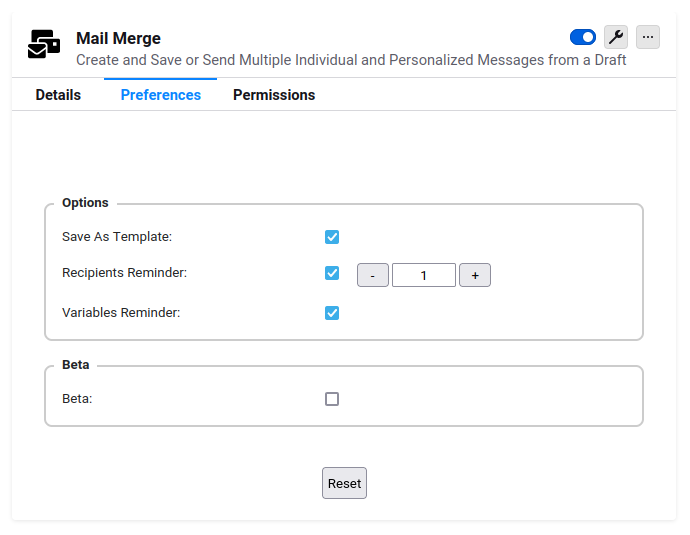The width and height of the screenshot is (690, 535).
Task: Click the Reset button
Action: pyautogui.click(x=344, y=483)
